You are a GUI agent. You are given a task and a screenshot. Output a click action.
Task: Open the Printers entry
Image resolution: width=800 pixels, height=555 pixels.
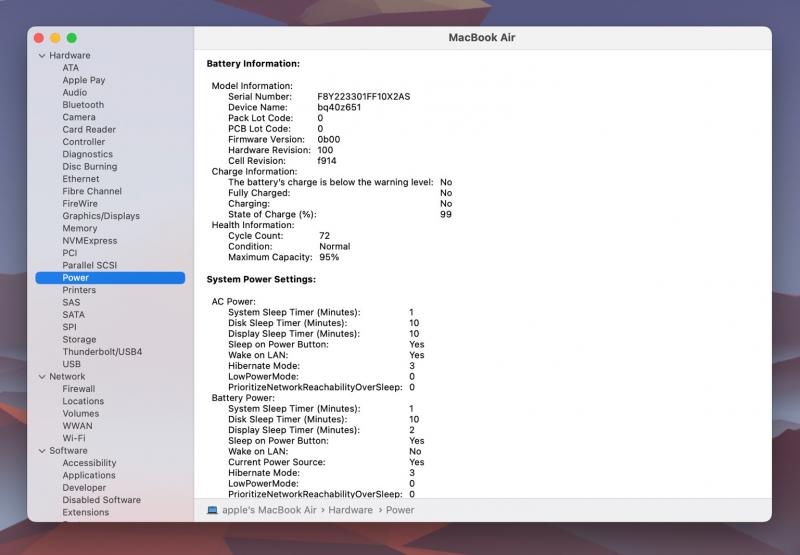tap(79, 290)
